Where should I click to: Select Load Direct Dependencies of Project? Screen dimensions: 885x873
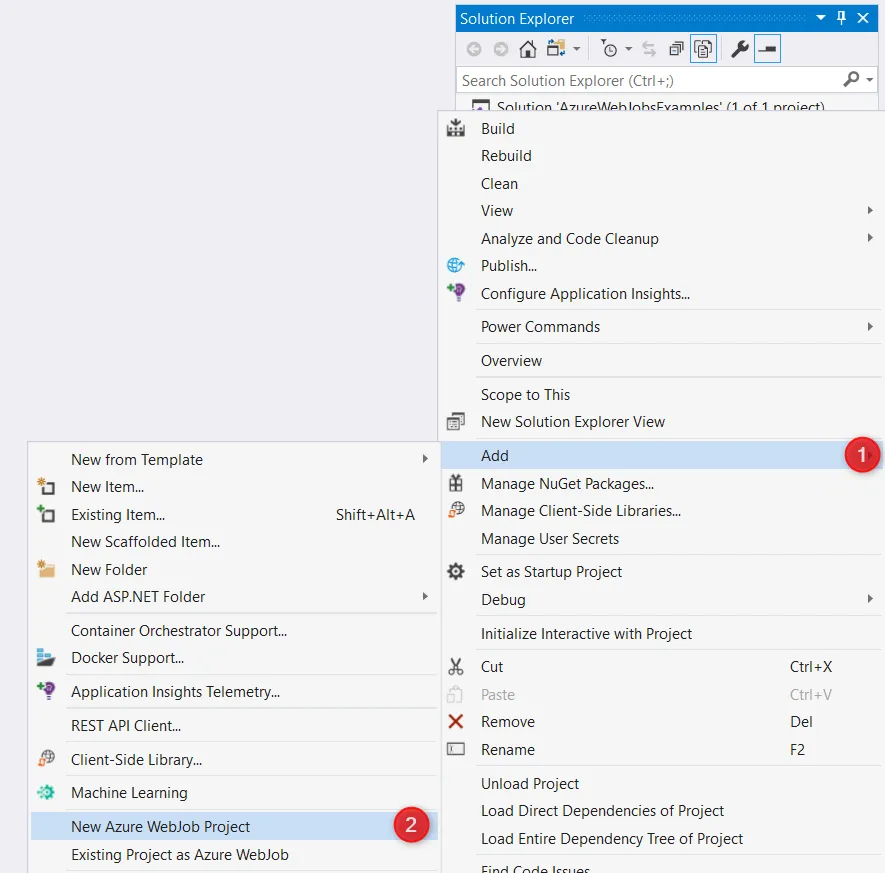coord(661,811)
